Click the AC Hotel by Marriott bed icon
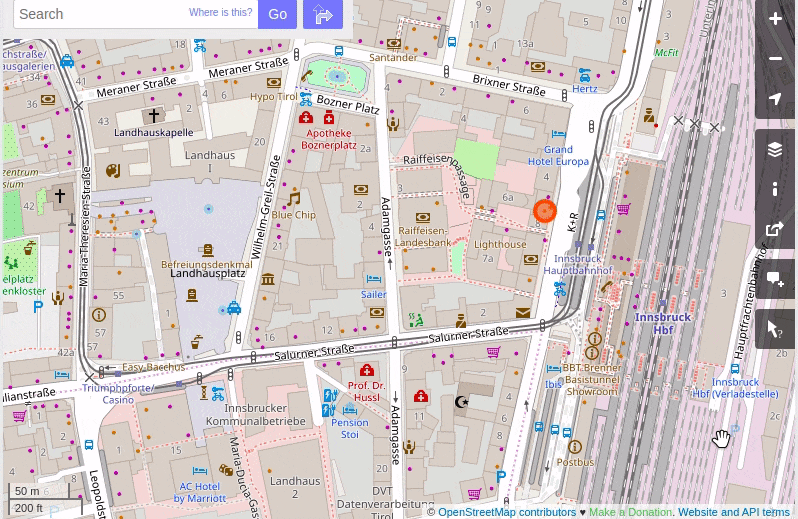 (200, 471)
